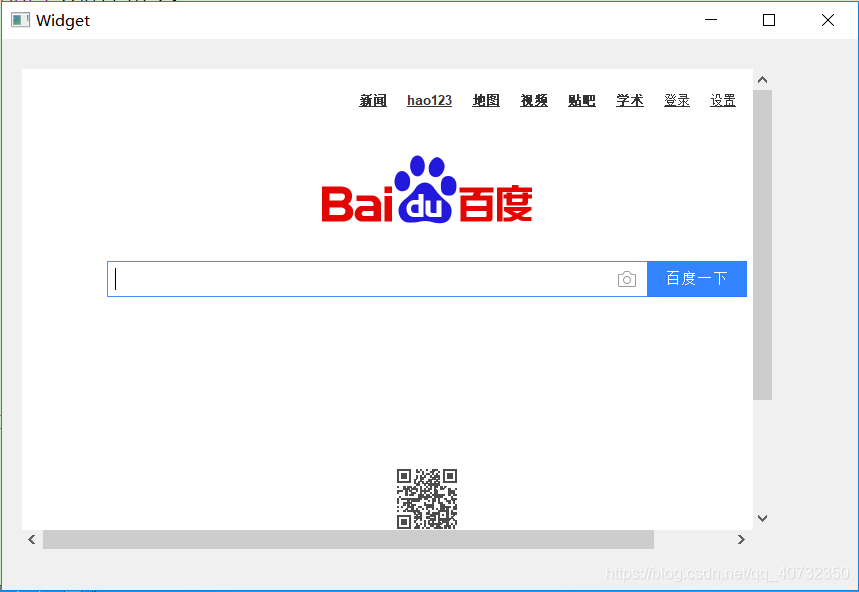
Task: Click the horizontal scrollbar left arrow
Action: tap(32, 539)
